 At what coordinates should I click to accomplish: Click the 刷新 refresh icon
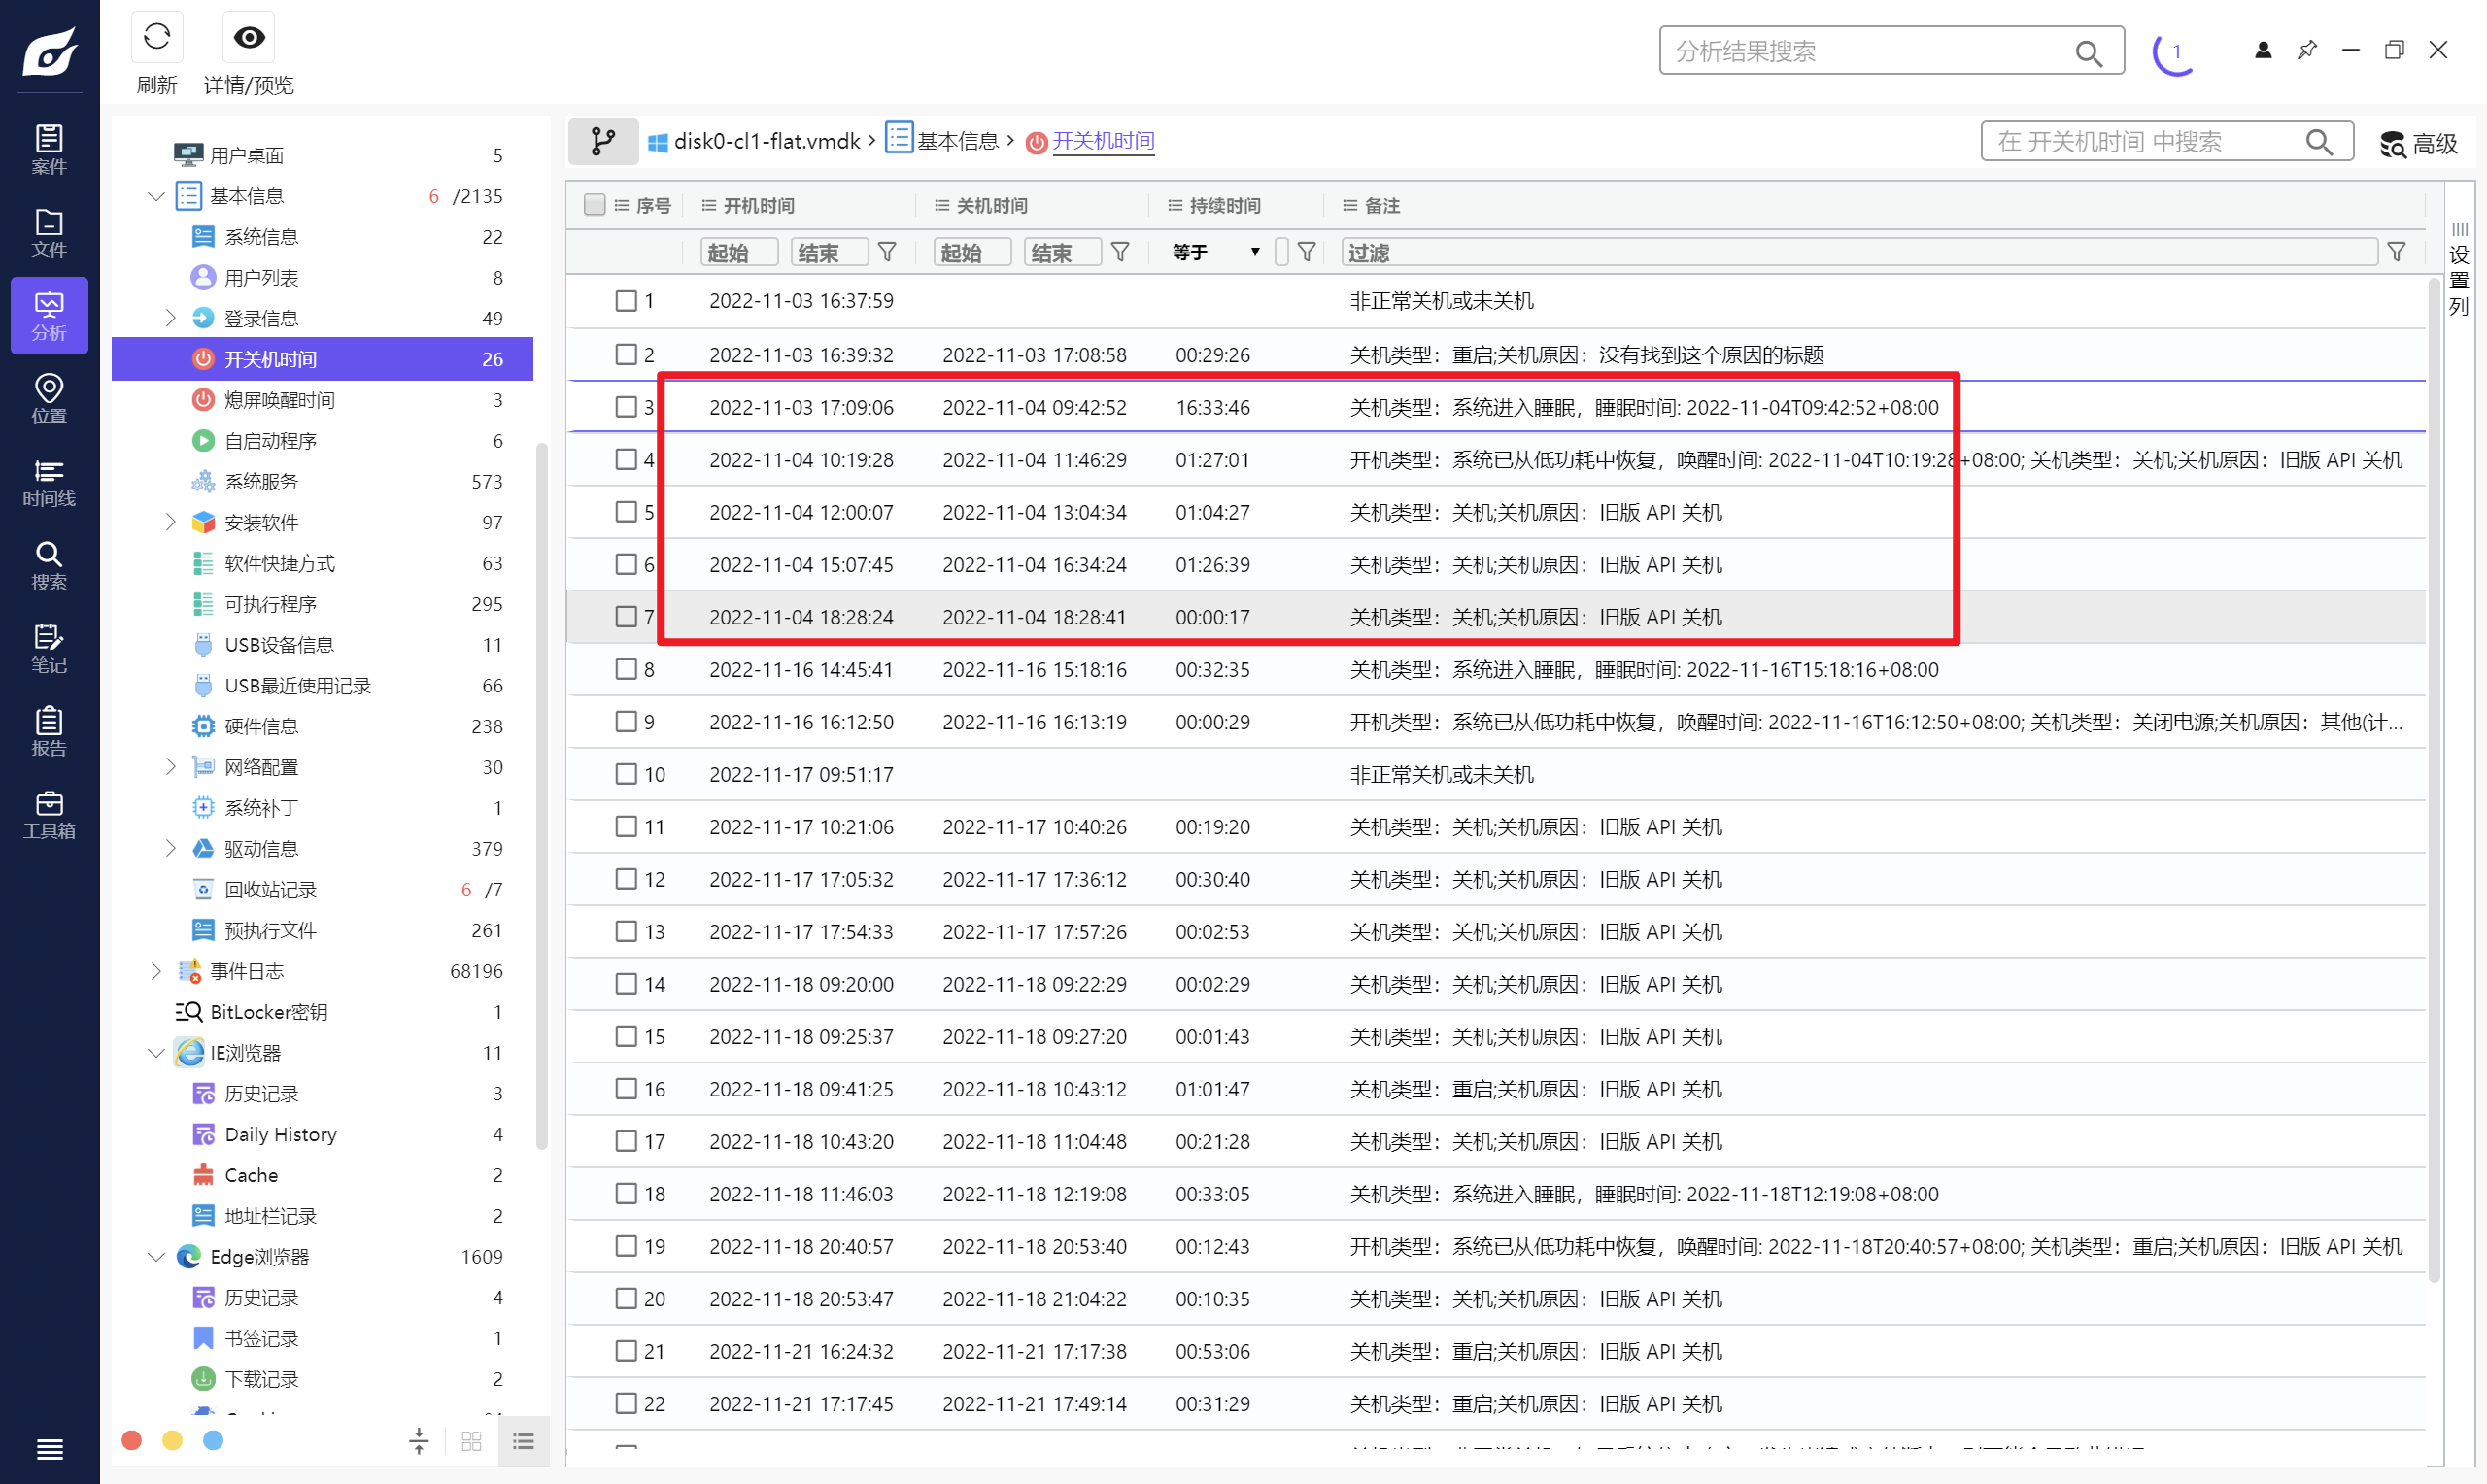coord(157,38)
